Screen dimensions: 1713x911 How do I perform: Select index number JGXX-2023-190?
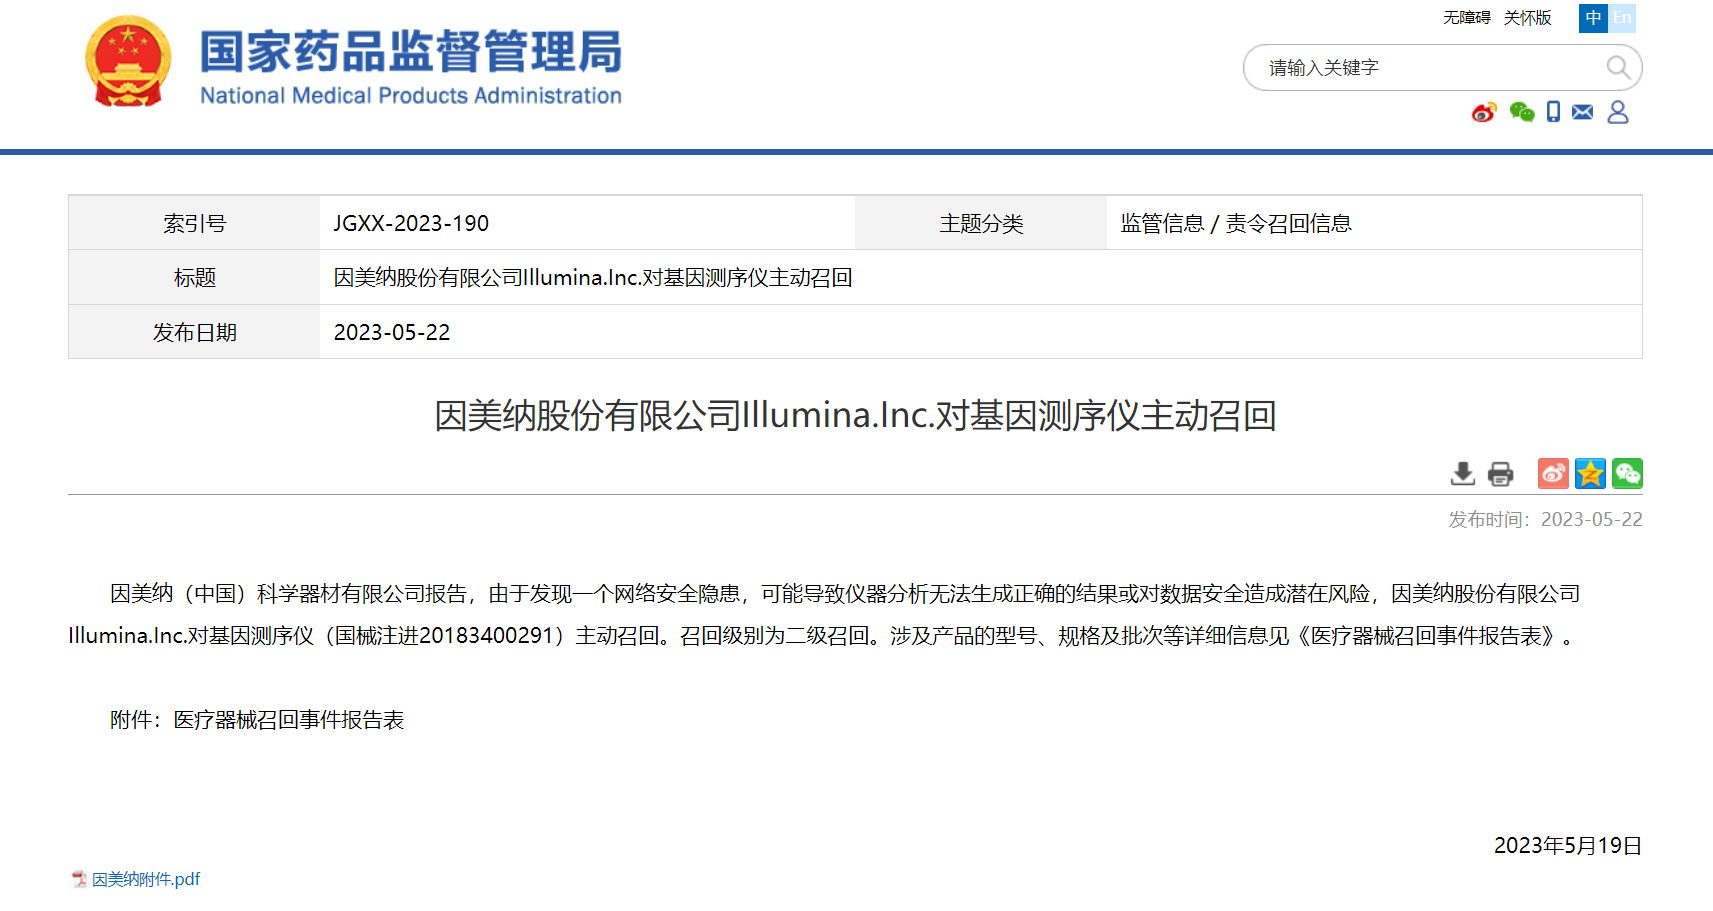[x=411, y=223]
